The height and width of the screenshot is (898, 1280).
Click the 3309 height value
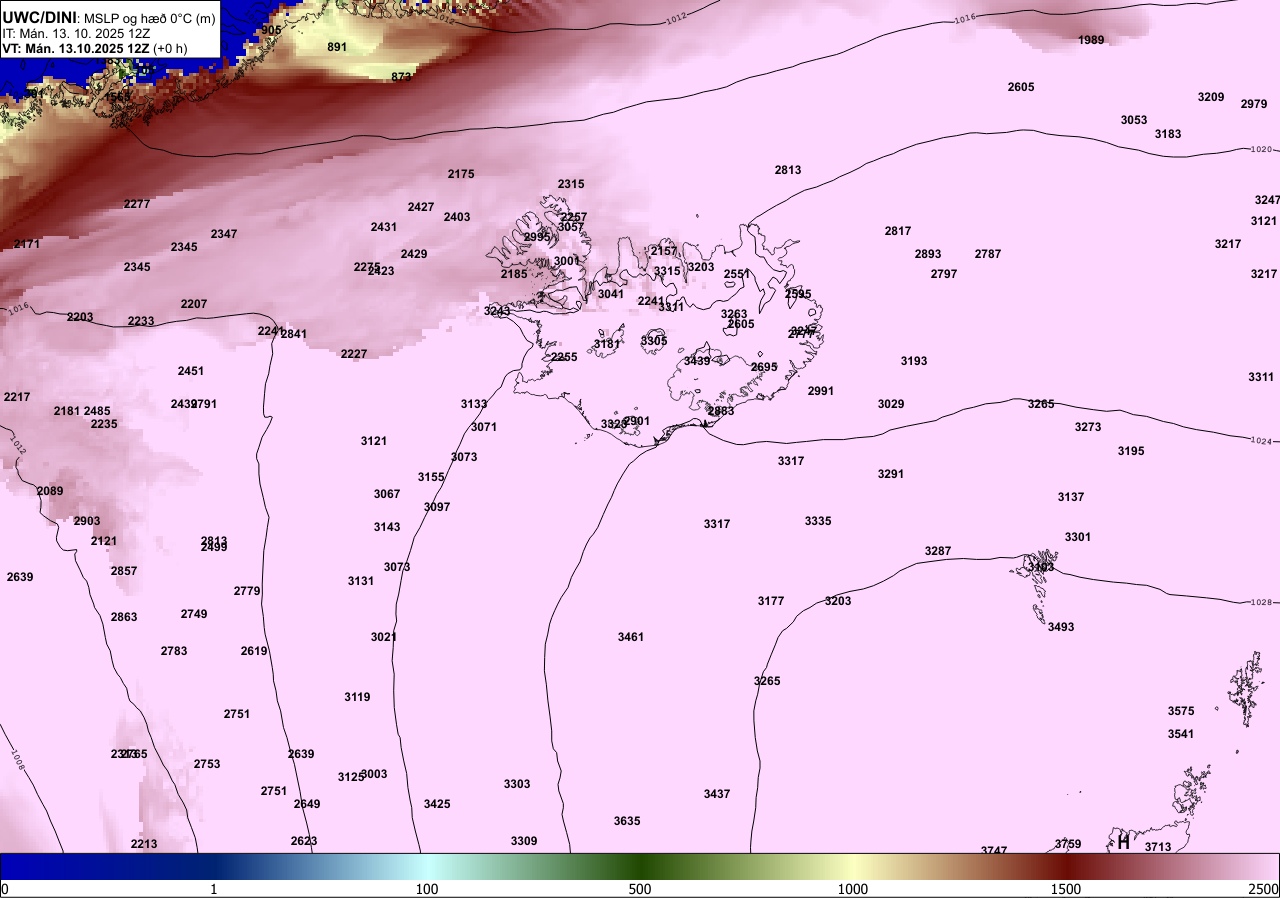click(524, 841)
